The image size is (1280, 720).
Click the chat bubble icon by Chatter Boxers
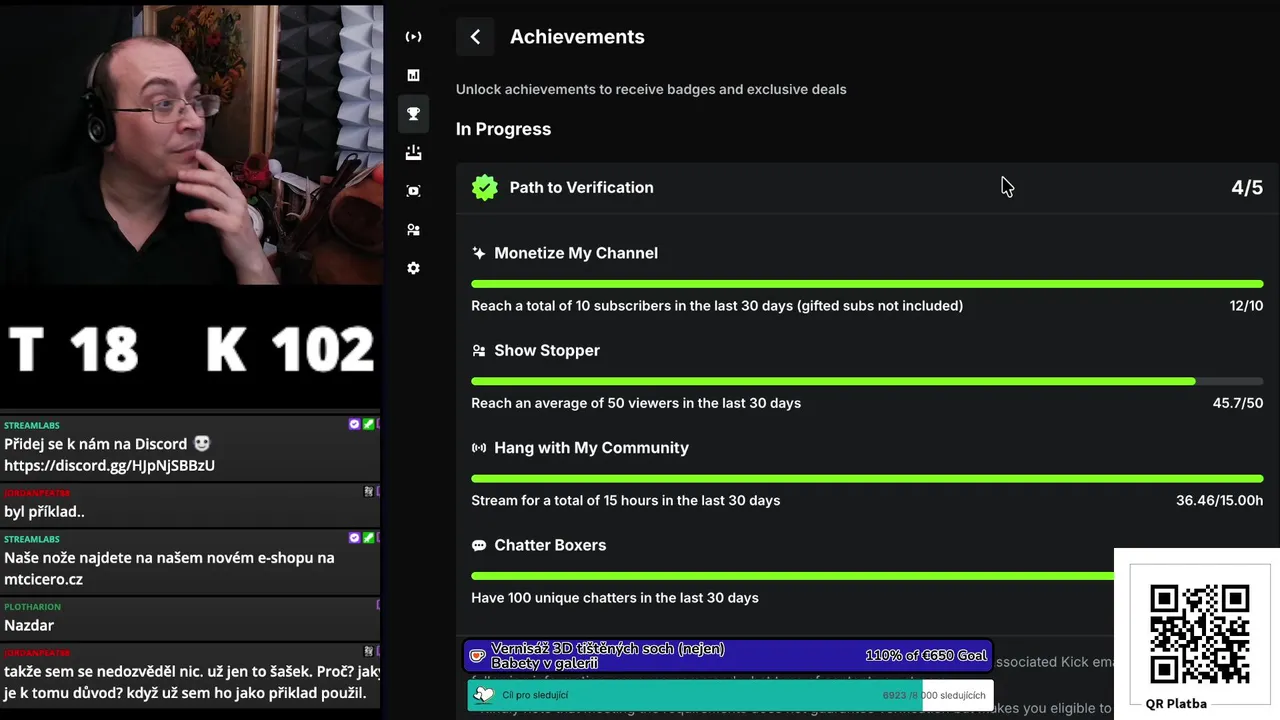[478, 545]
